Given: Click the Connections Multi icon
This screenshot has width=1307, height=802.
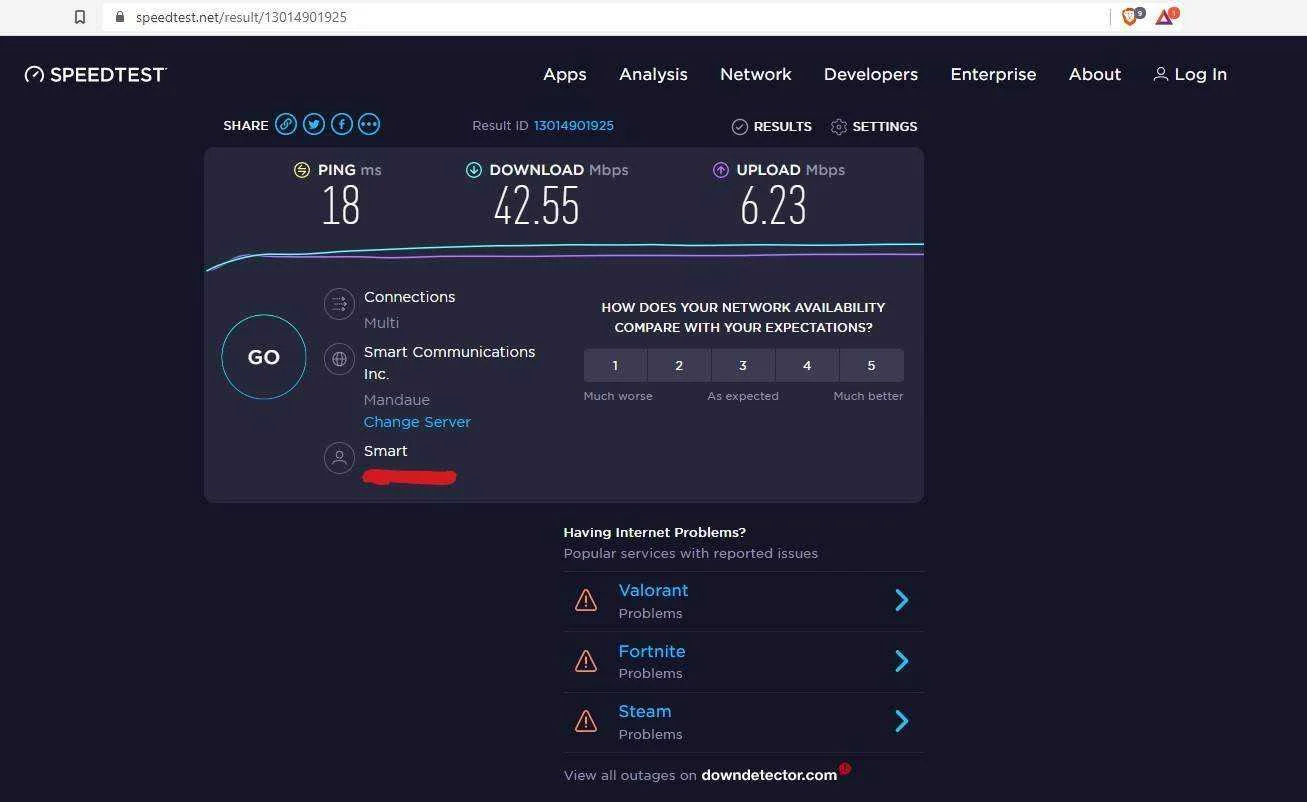Looking at the screenshot, I should tap(340, 304).
